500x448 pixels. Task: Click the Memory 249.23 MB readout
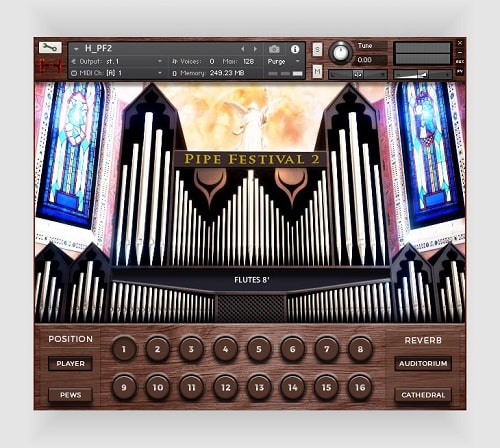point(227,73)
